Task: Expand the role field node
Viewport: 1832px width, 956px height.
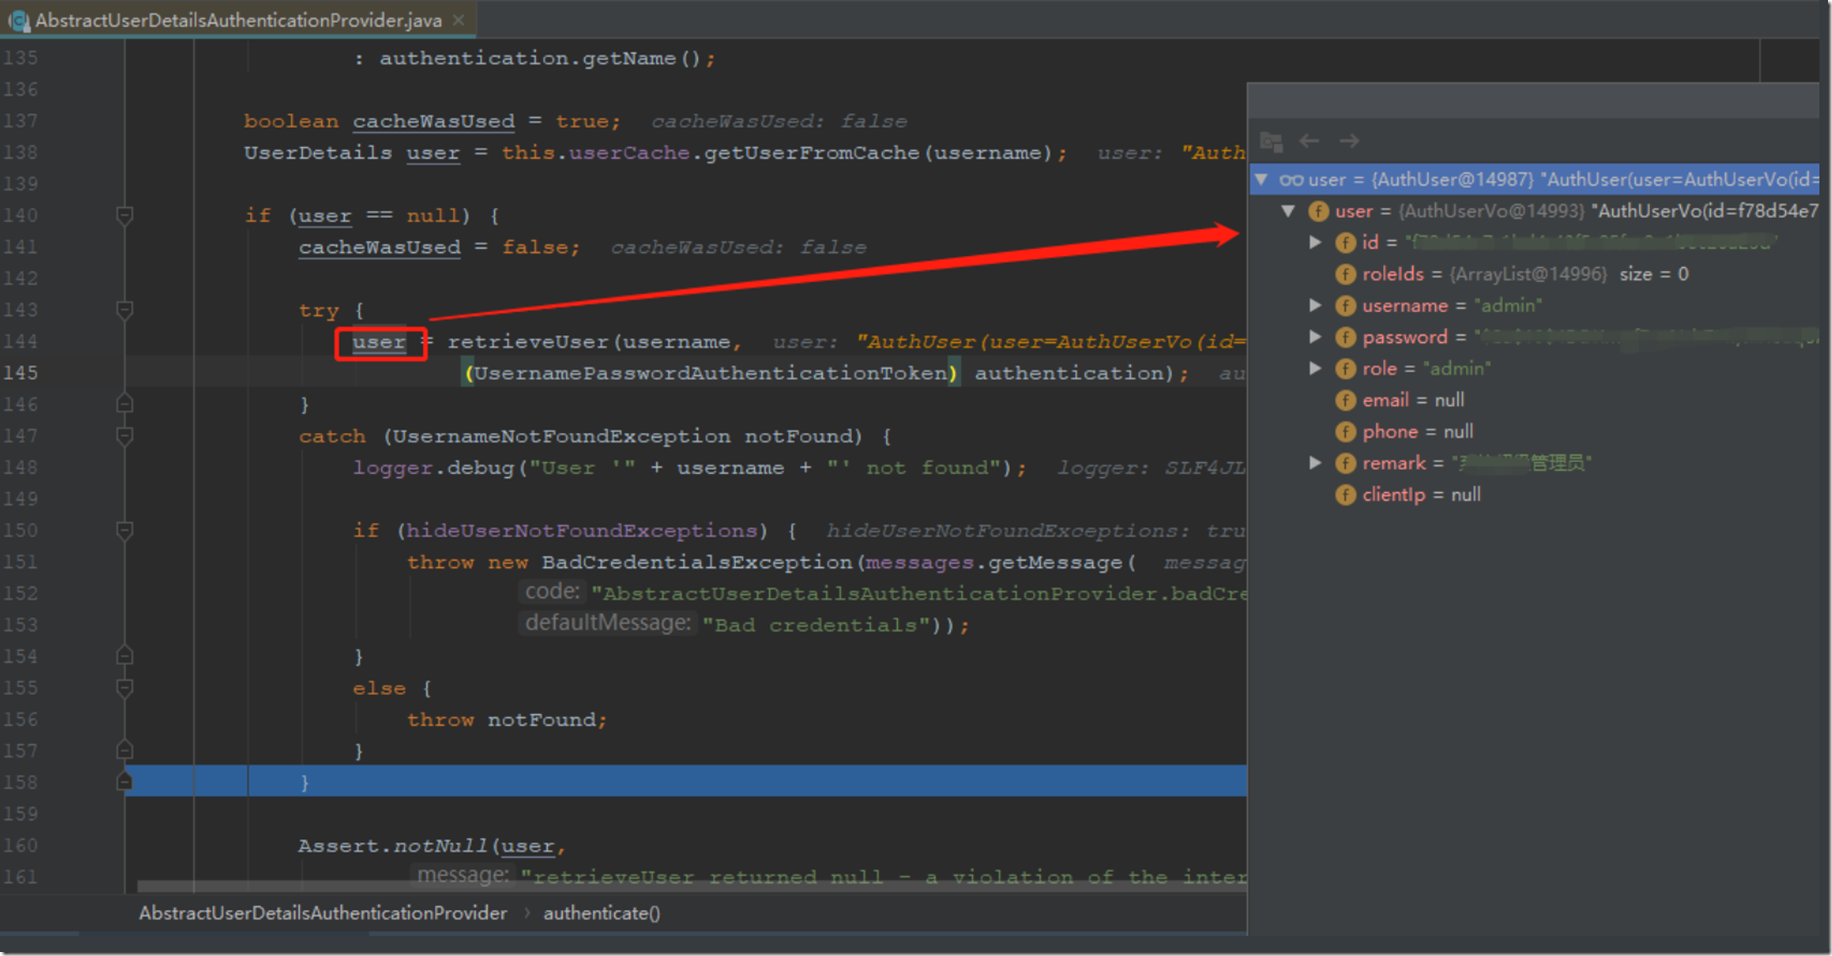Action: [x=1316, y=368]
